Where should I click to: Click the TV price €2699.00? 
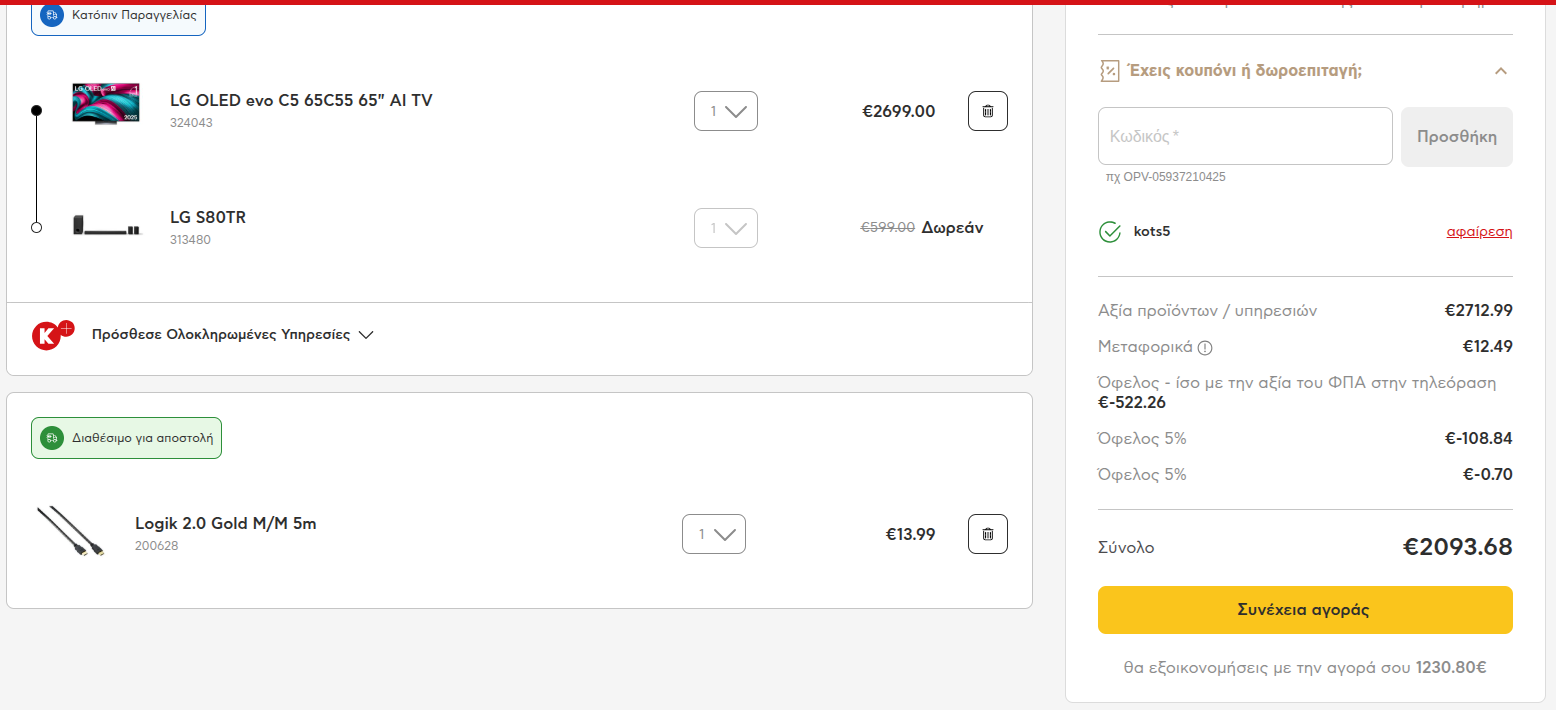click(899, 111)
